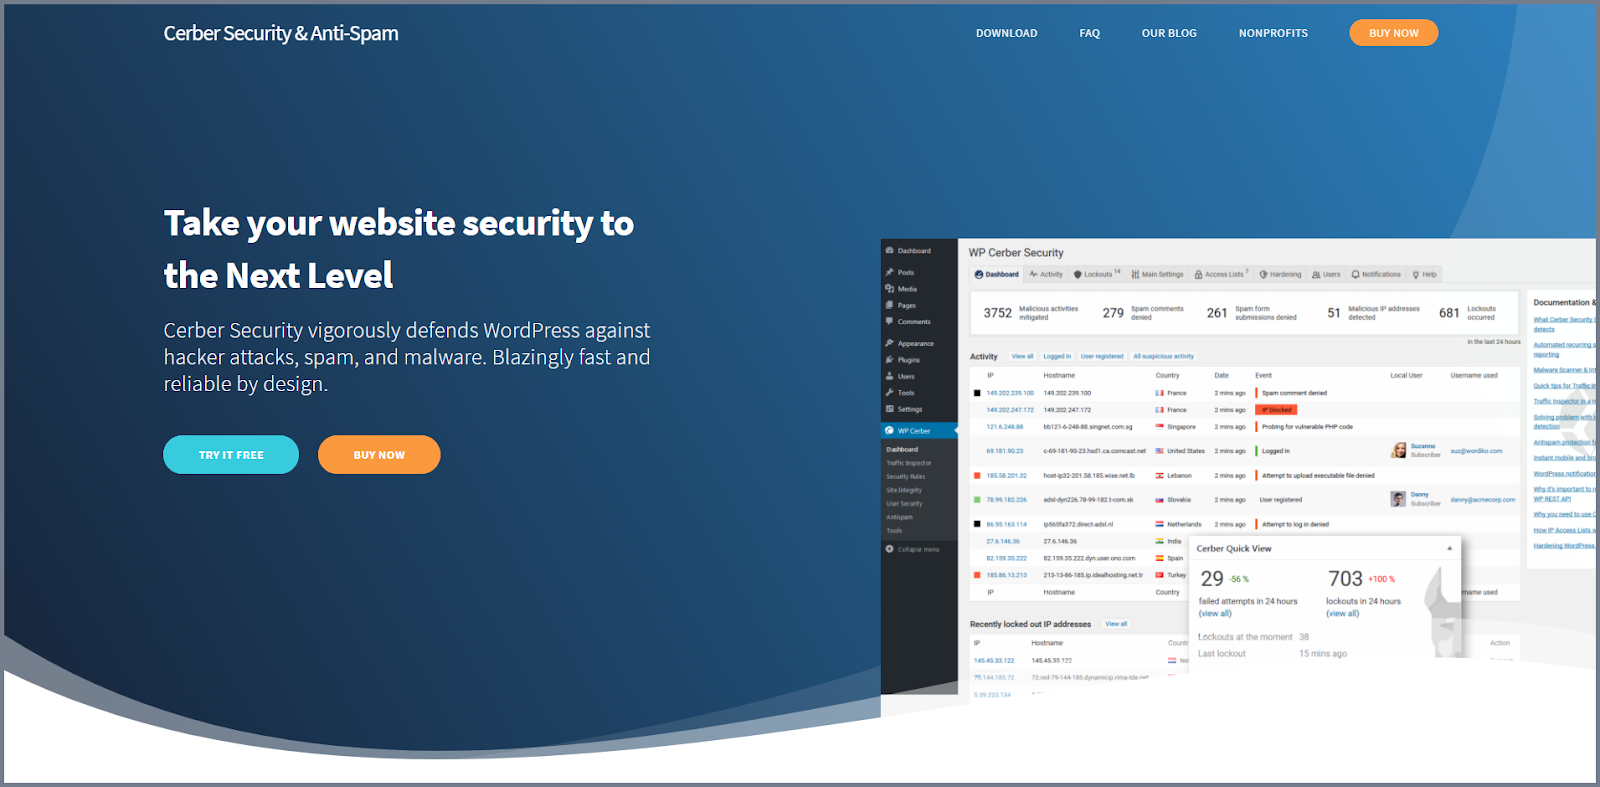Viewport: 1600px width, 787px height.
Task: Open the Hardening WordPress documentation link
Action: [1564, 546]
